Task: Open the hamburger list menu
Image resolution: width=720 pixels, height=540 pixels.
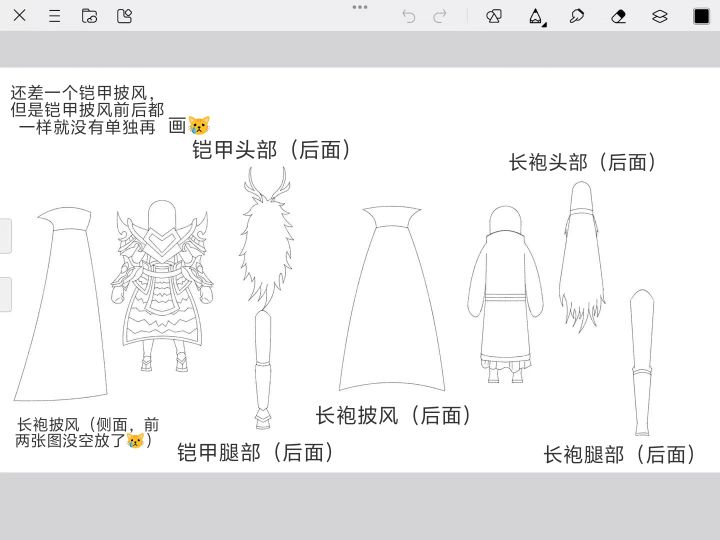Action: click(x=55, y=16)
